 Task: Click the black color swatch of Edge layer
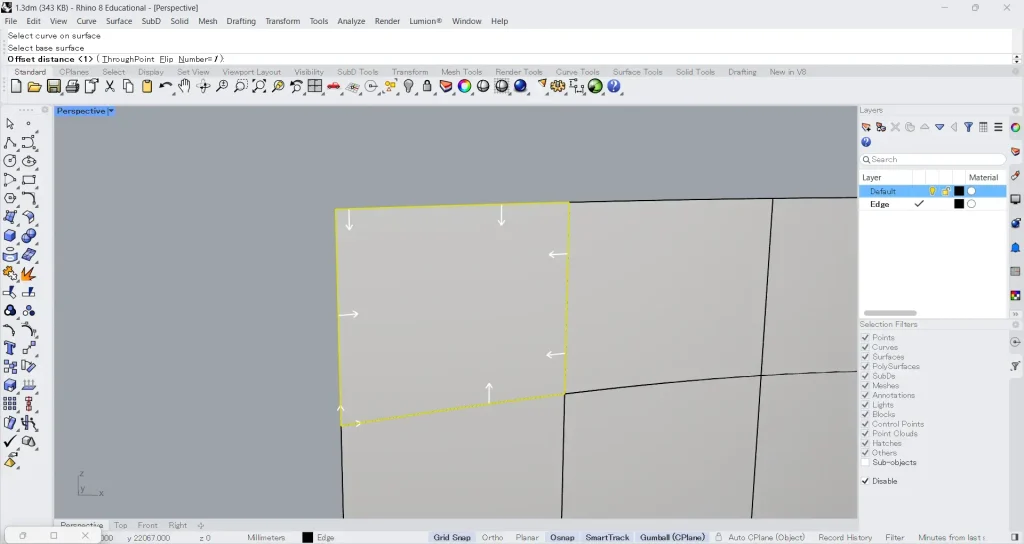[959, 204]
